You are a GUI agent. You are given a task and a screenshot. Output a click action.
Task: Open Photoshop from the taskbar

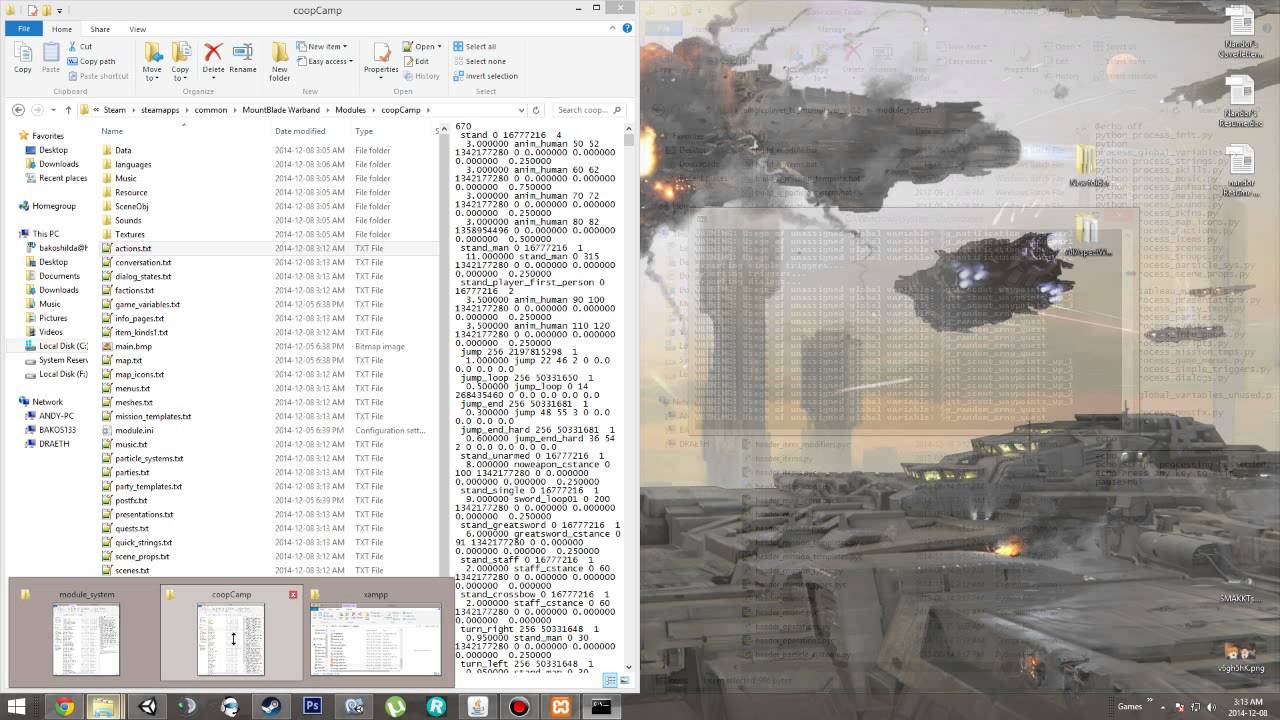[x=312, y=706]
